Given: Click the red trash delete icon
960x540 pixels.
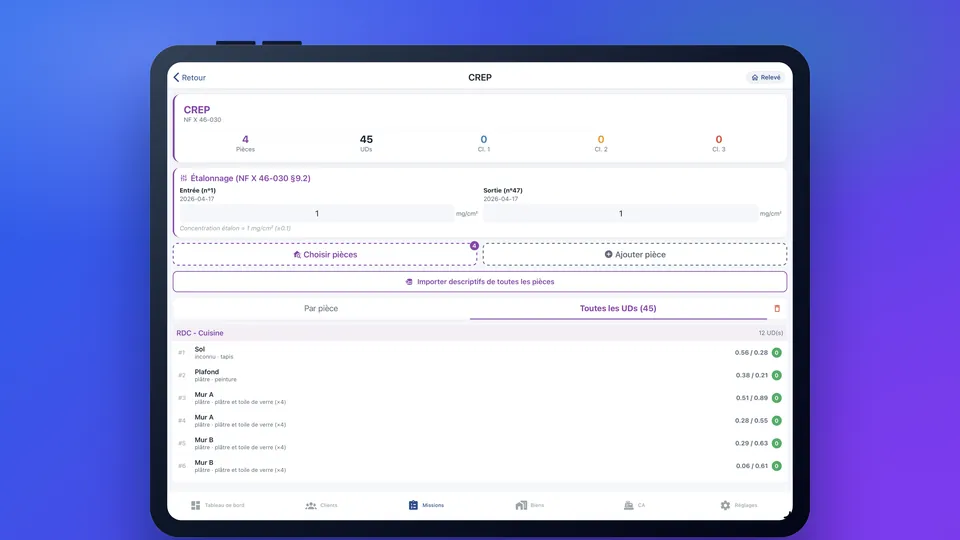Looking at the screenshot, I should (x=777, y=309).
